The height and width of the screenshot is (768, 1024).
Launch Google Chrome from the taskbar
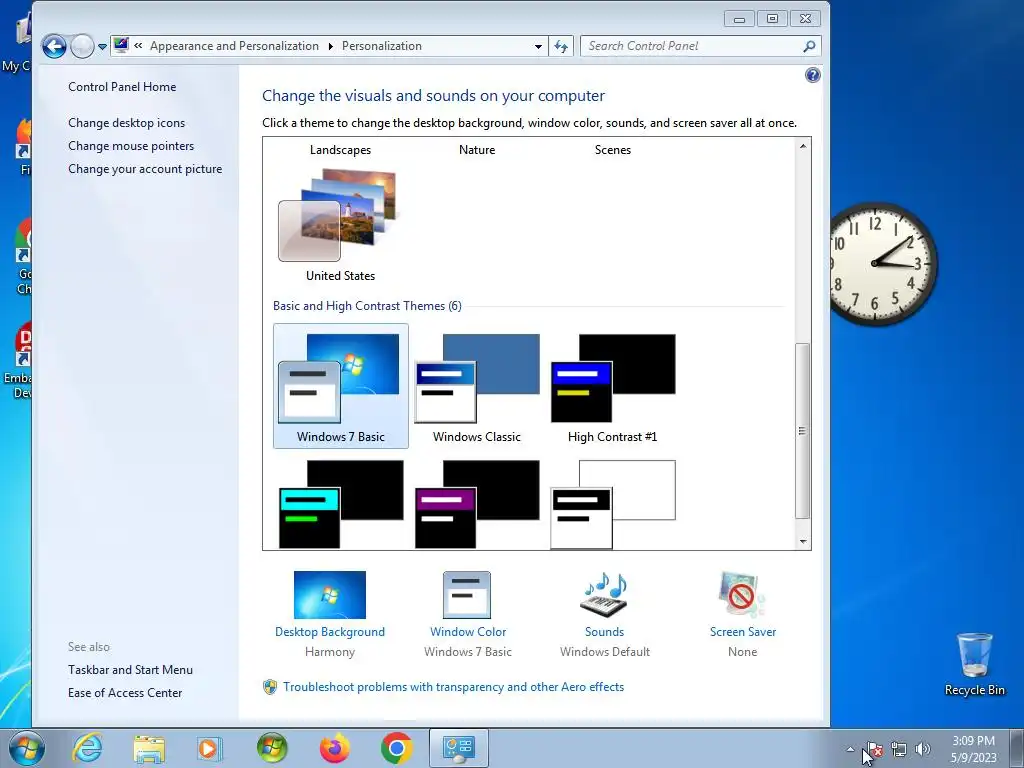[x=396, y=748]
